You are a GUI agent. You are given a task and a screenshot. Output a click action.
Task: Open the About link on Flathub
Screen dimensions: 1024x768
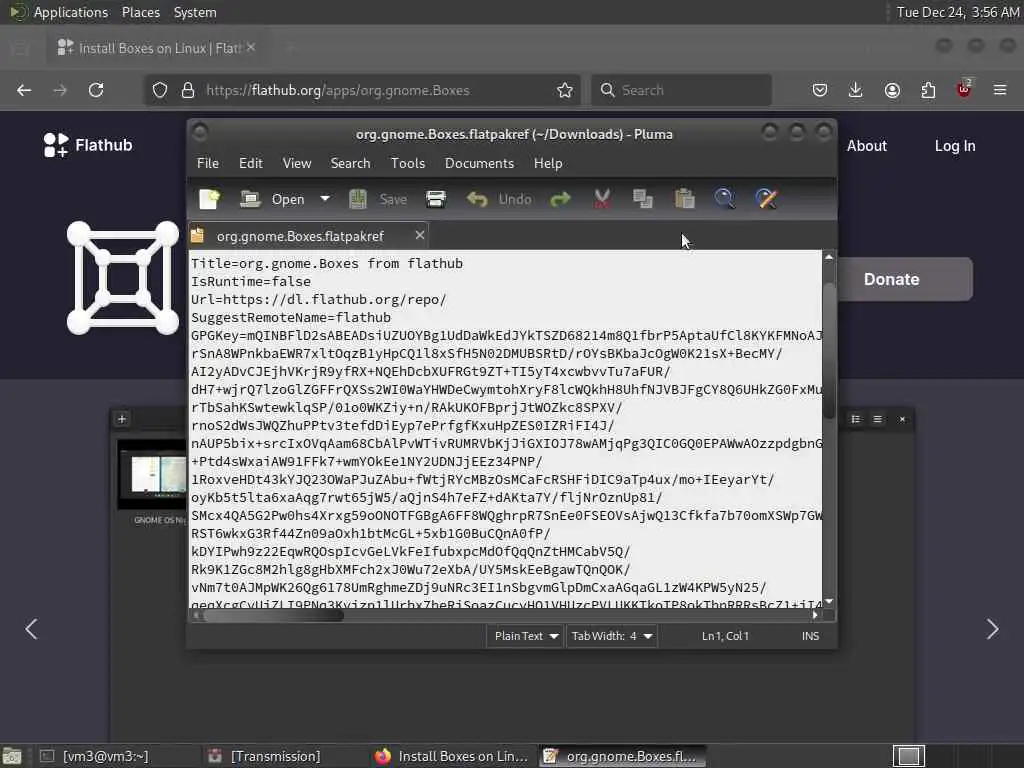point(867,146)
